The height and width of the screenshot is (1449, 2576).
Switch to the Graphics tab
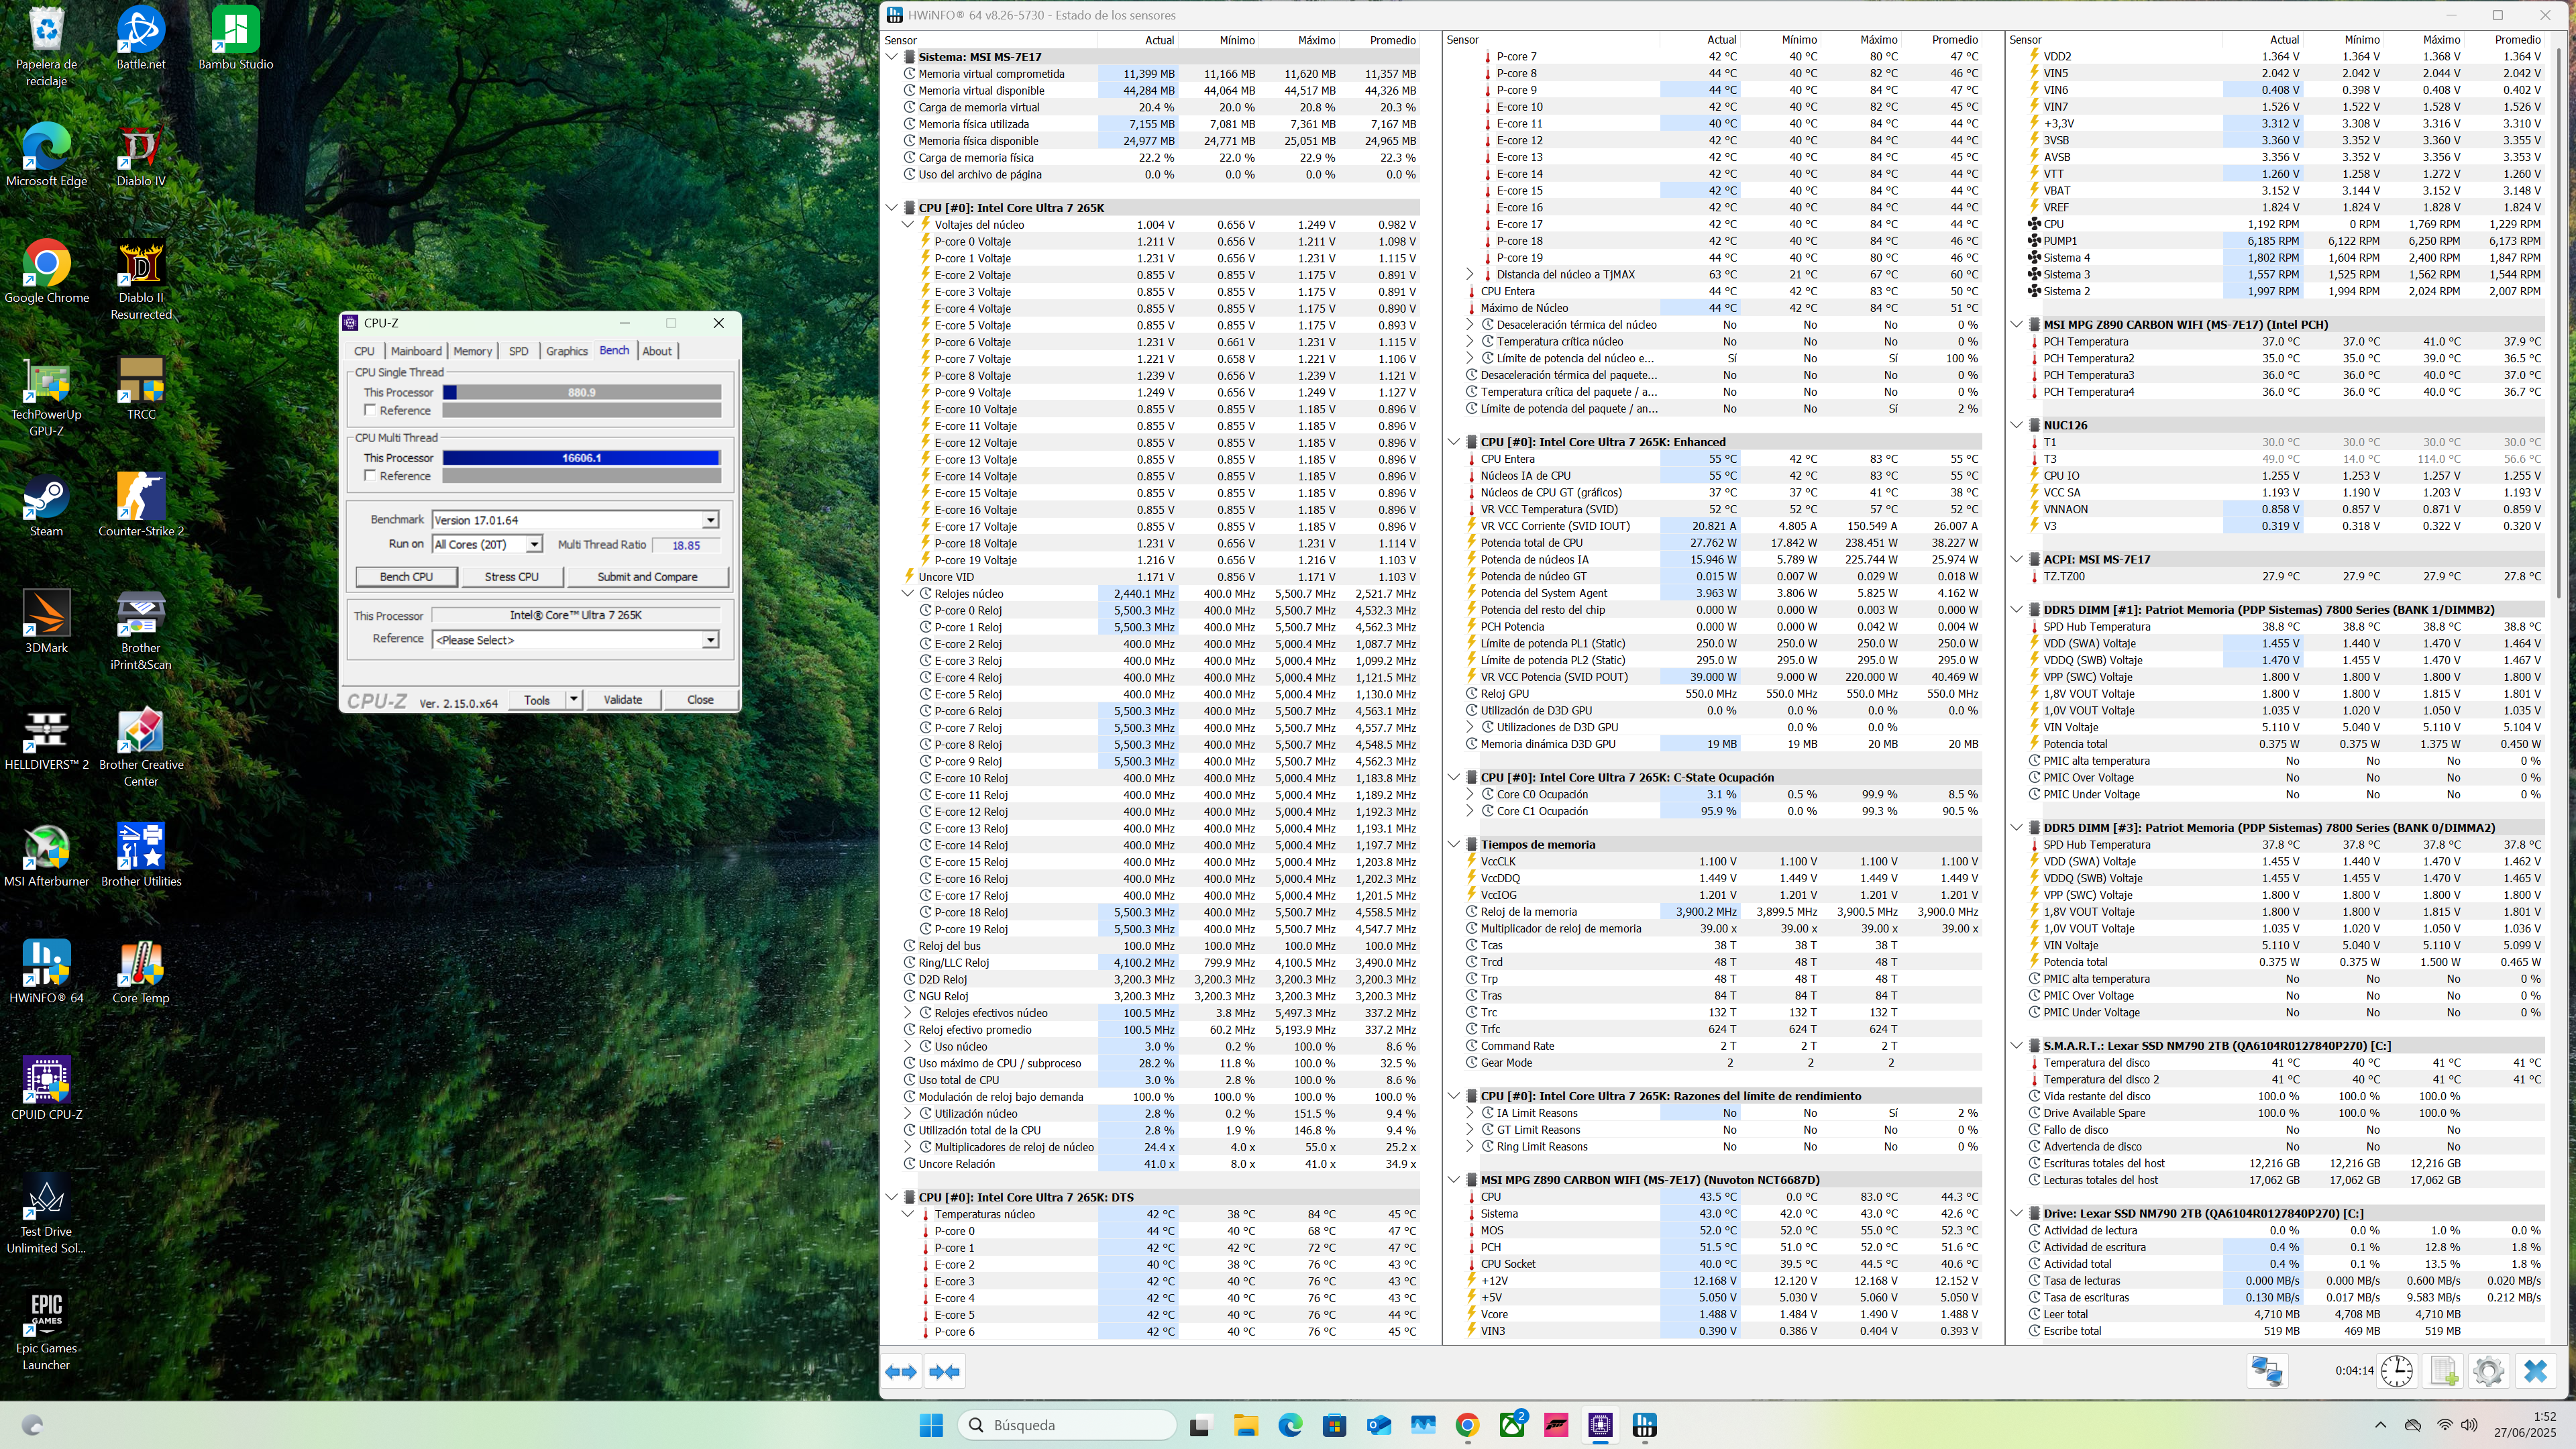click(x=566, y=351)
